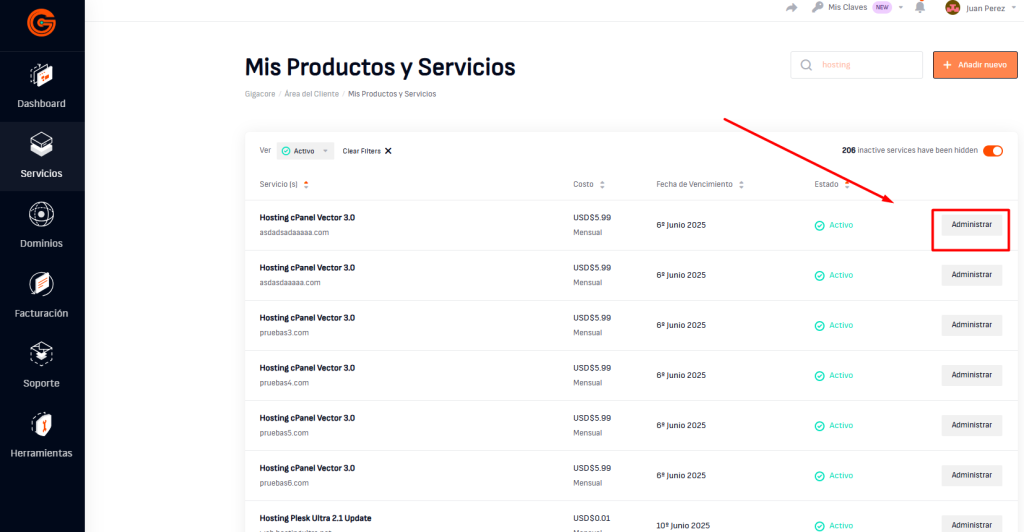Click the hosting search input field
The image size is (1024, 532).
point(867,65)
